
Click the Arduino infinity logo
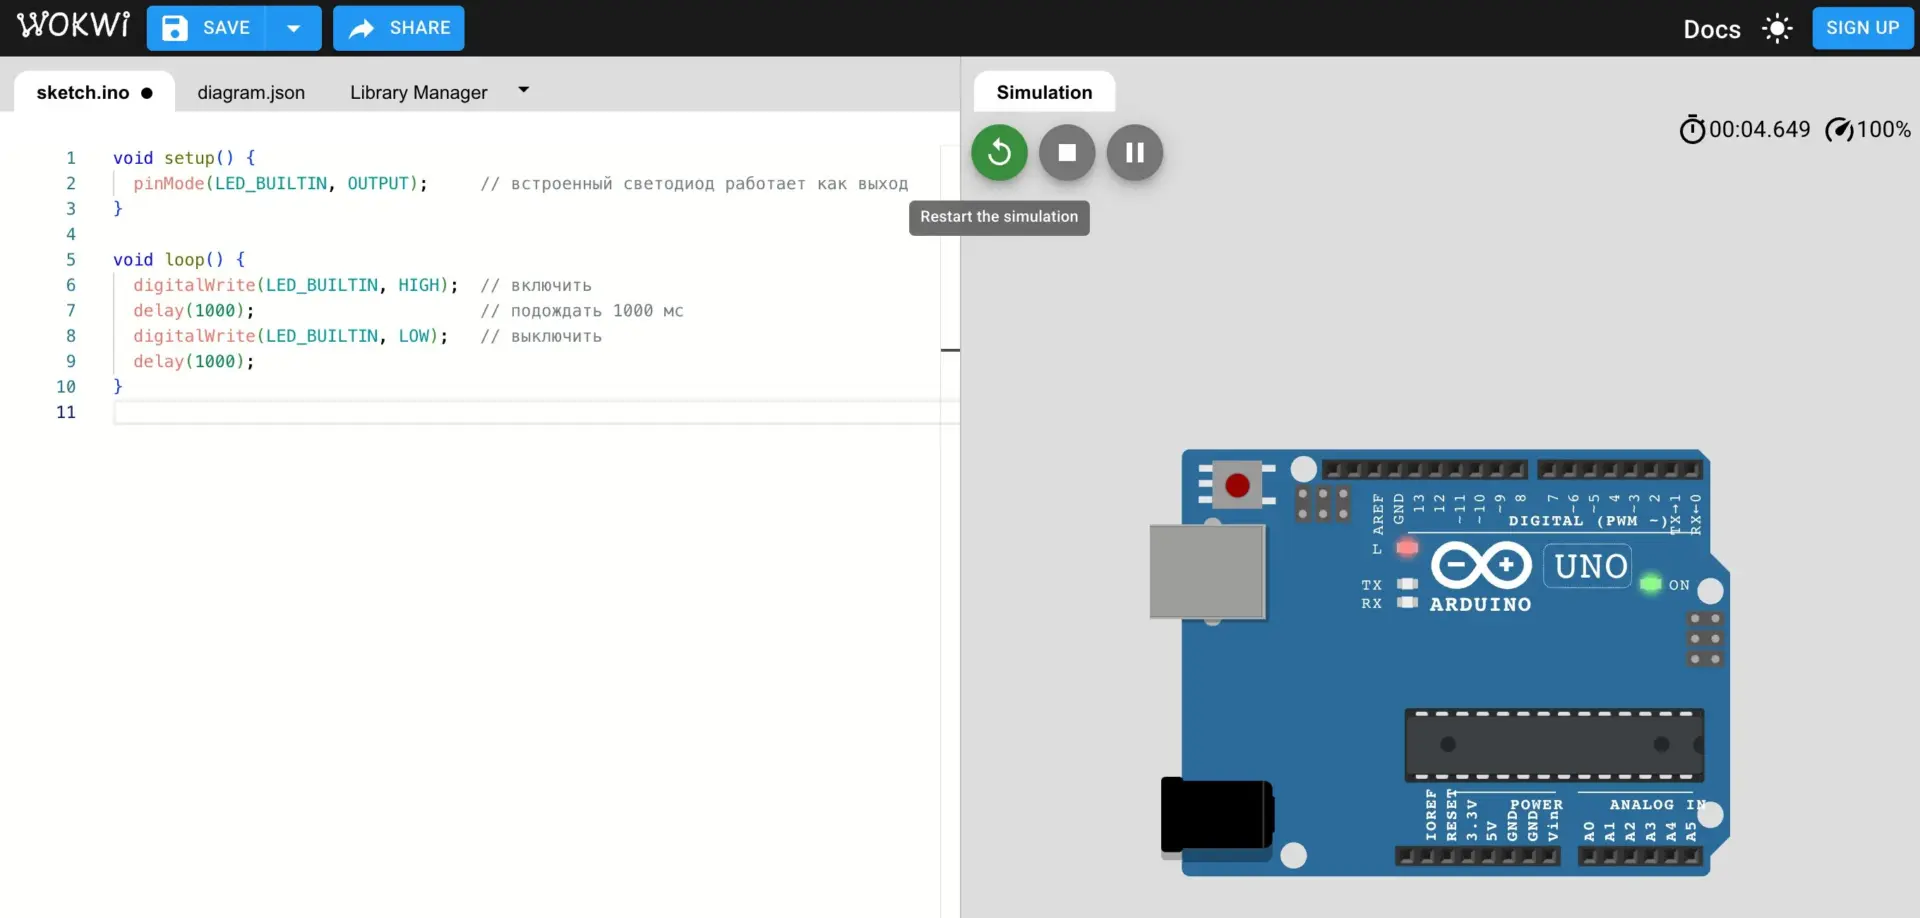[1481, 566]
